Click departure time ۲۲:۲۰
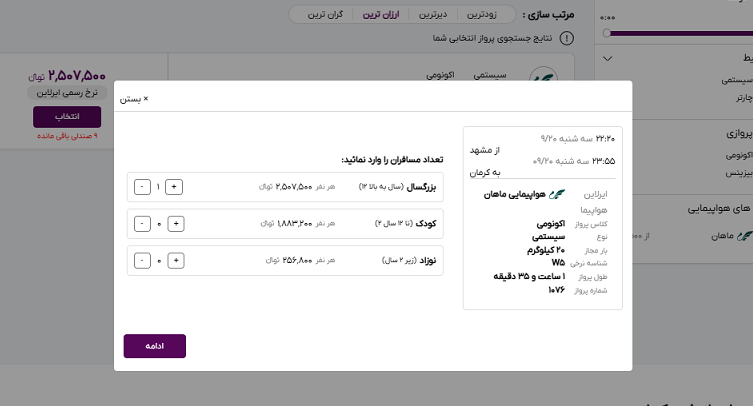Viewport: 753px width, 406px height. pos(605,138)
